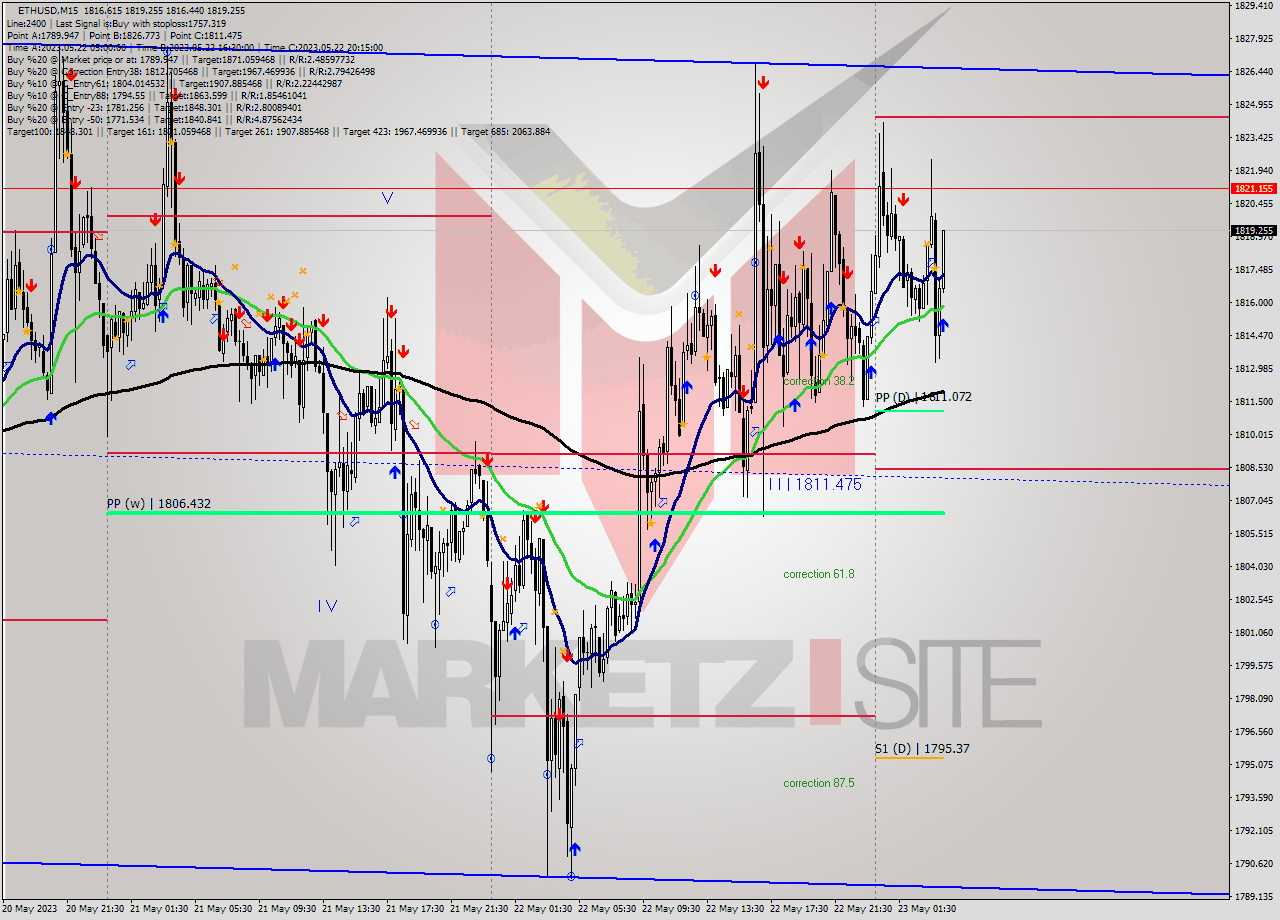Click the 'Target 685: 2063.884' text
1280x920 pixels.
tap(505, 131)
